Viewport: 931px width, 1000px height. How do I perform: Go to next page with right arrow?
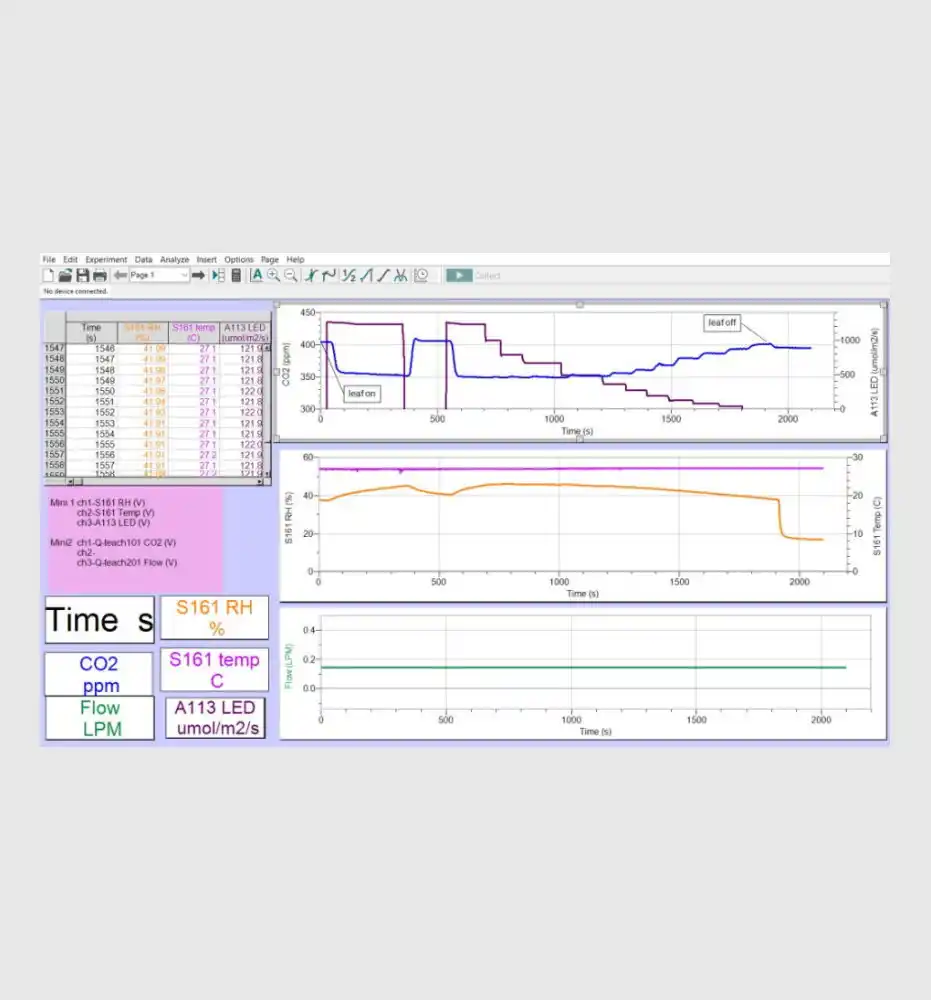pos(198,275)
